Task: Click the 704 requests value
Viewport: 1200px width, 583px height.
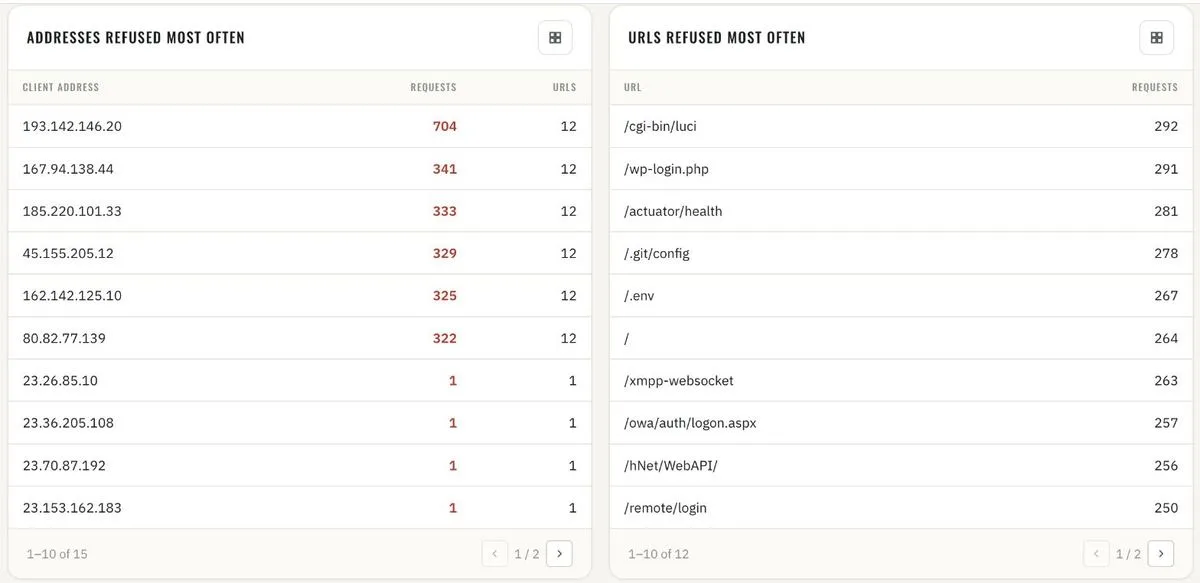Action: (x=445, y=127)
